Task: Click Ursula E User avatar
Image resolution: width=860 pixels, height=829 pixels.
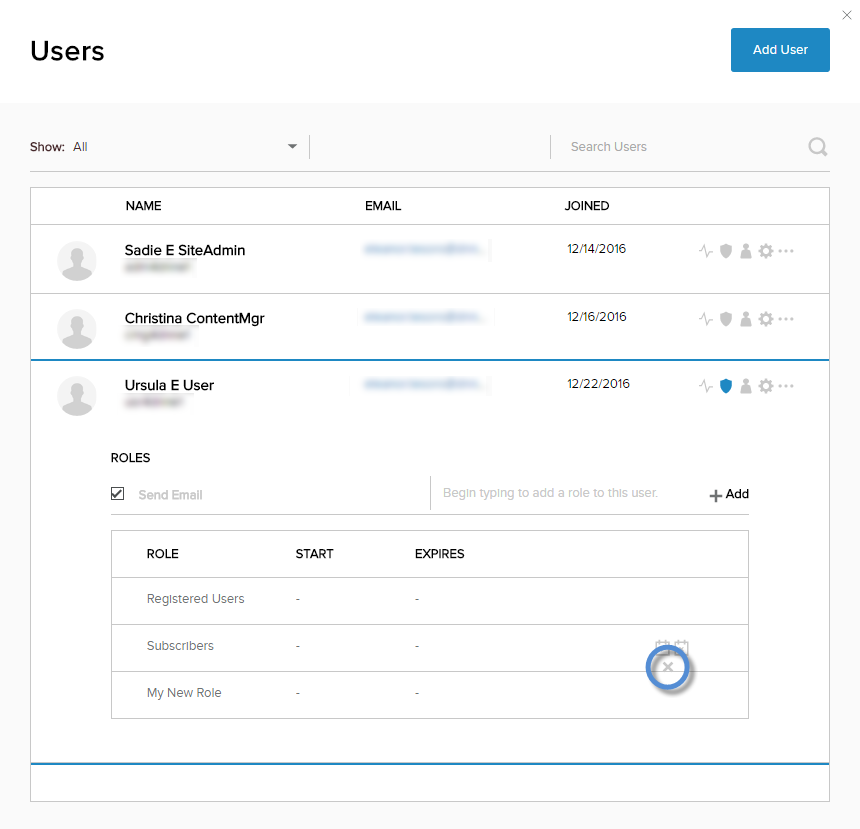Action: click(x=77, y=396)
